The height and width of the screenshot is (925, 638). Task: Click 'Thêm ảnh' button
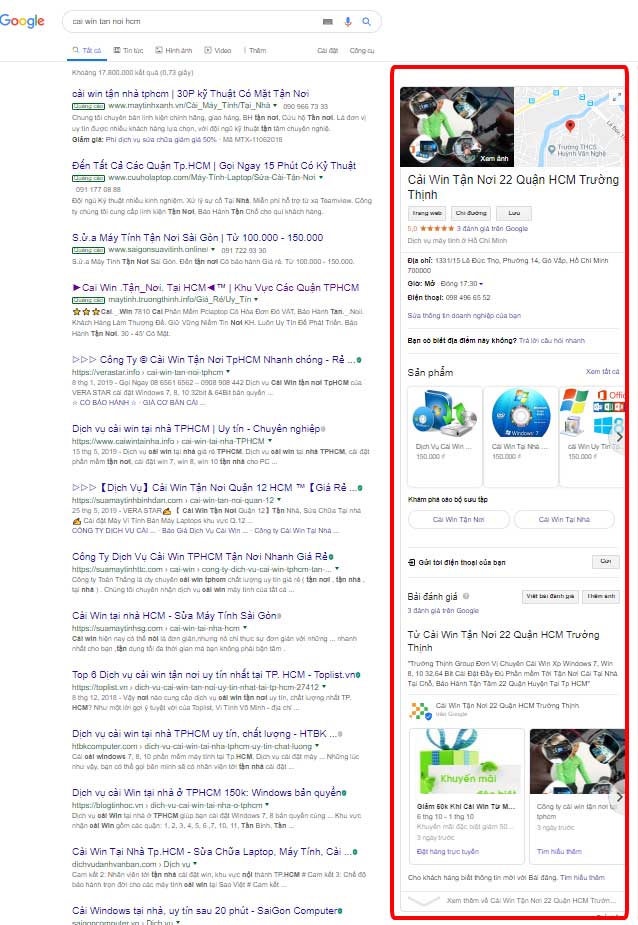601,596
